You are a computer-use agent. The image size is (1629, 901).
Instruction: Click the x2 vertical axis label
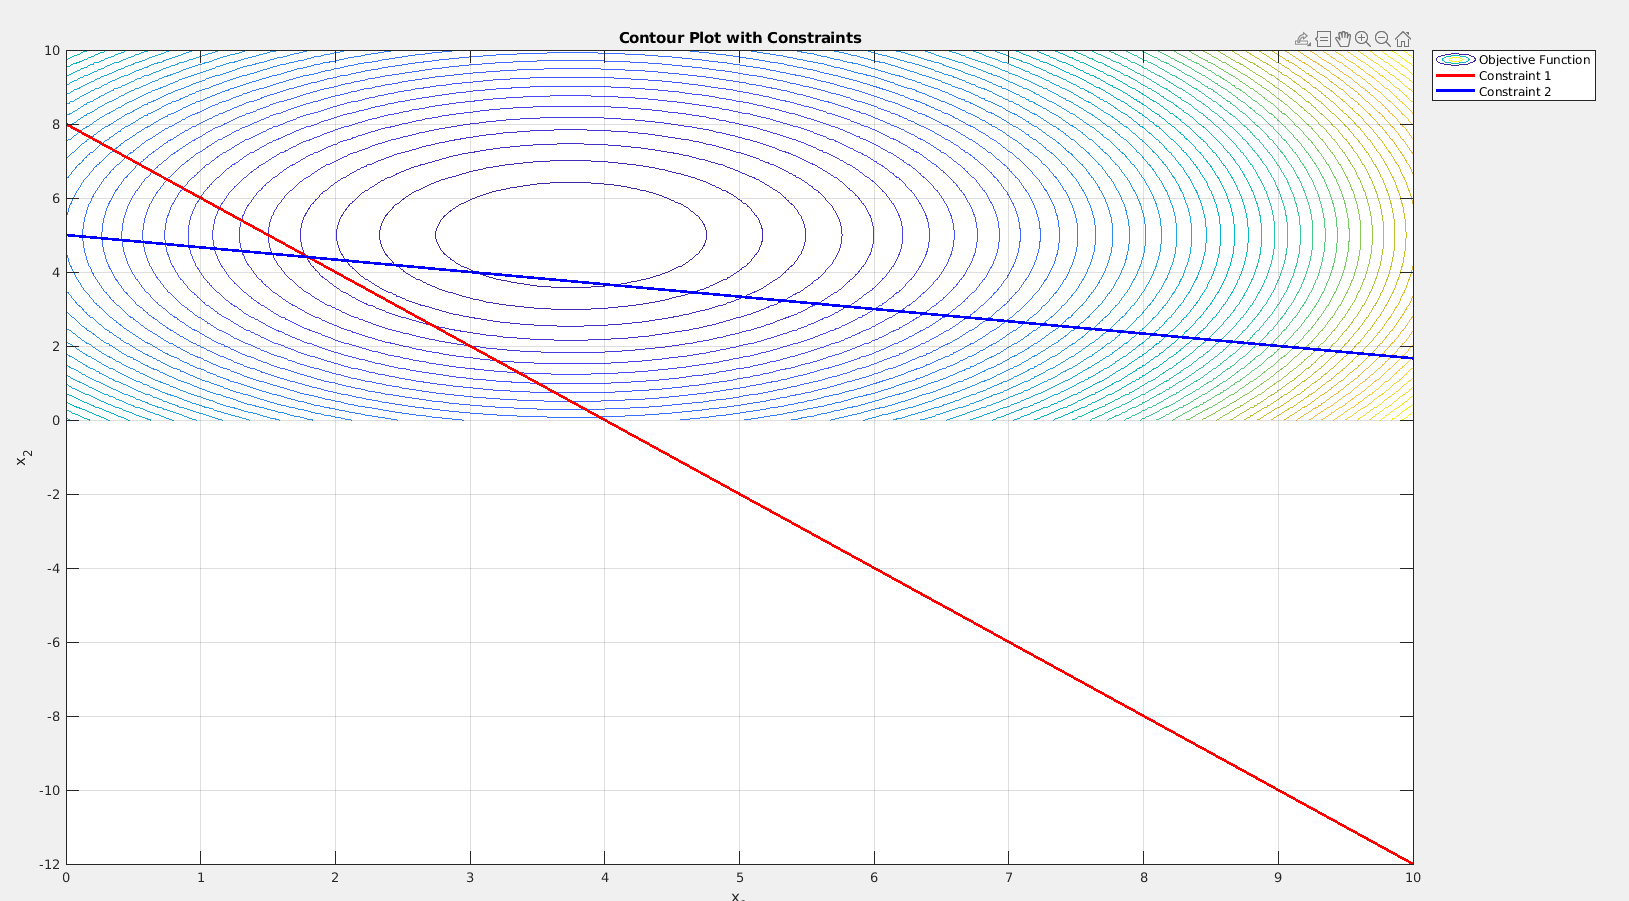coord(24,457)
